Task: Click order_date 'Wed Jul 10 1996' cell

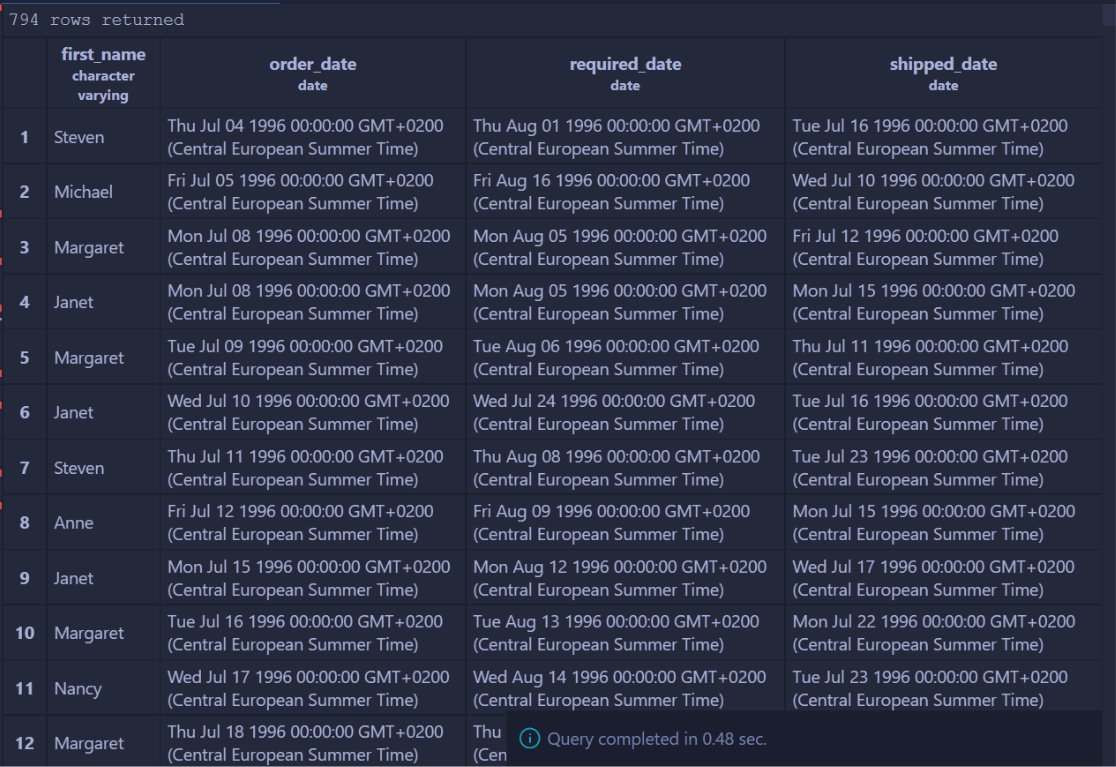Action: (312, 412)
